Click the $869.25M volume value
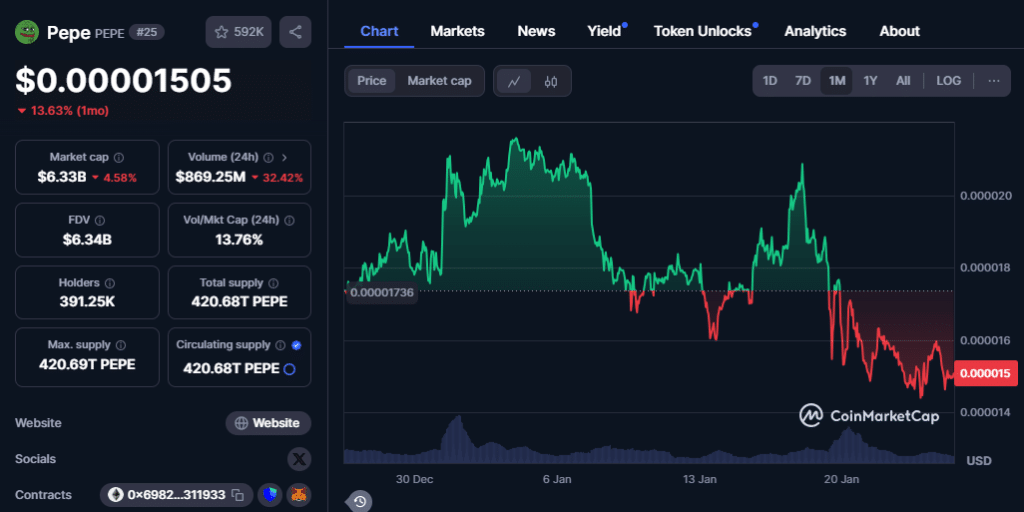 click(210, 177)
